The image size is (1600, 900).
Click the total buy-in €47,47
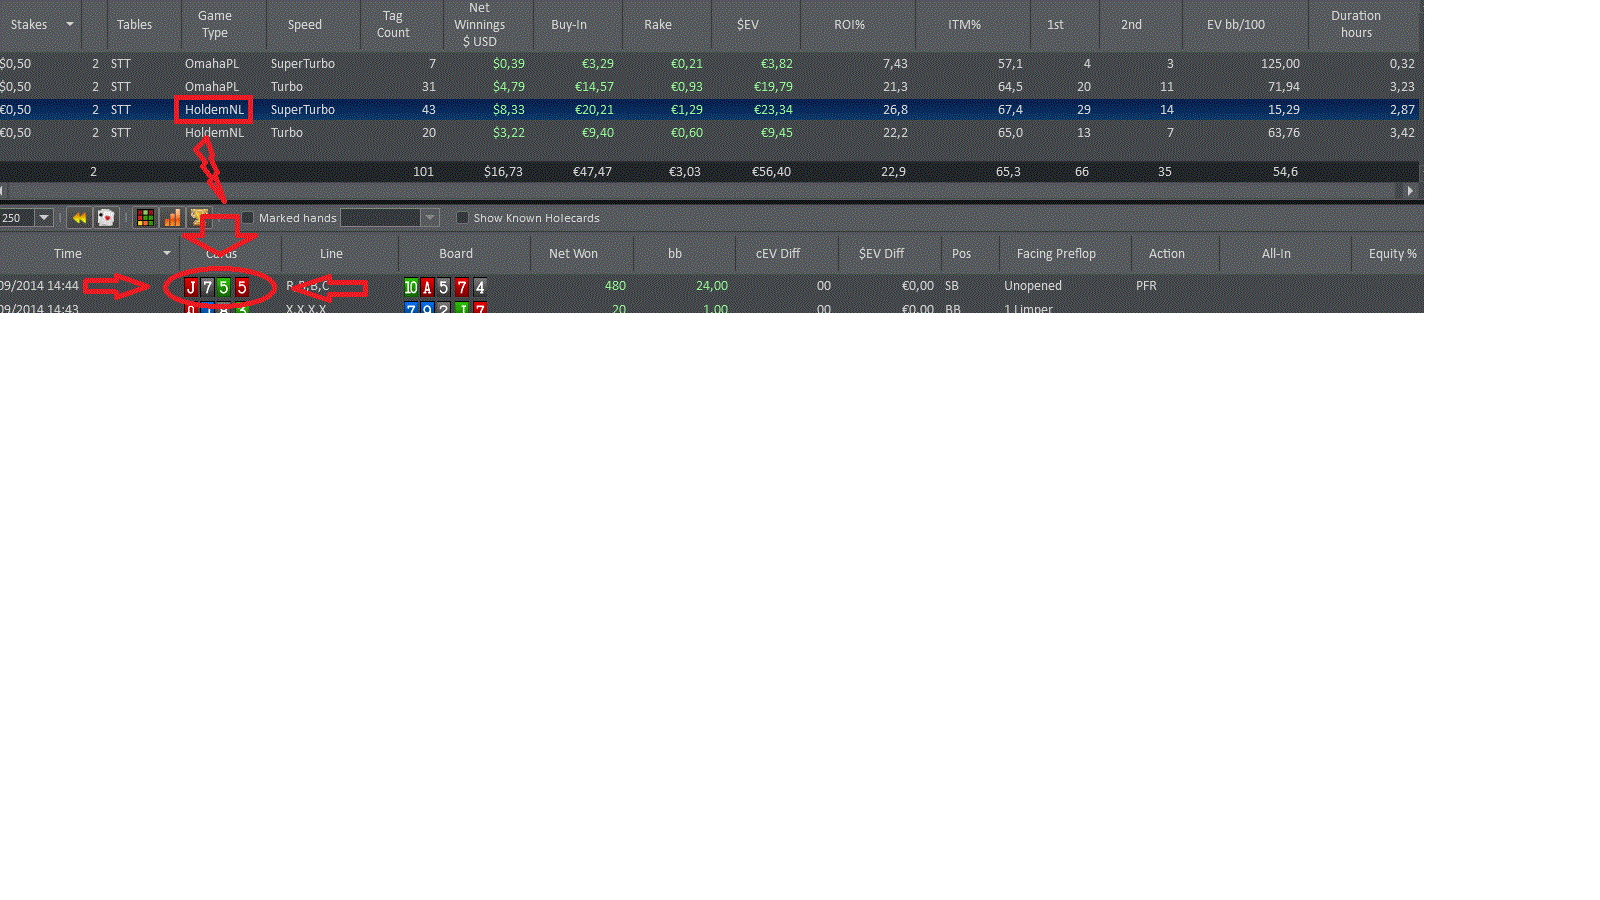[x=592, y=171]
